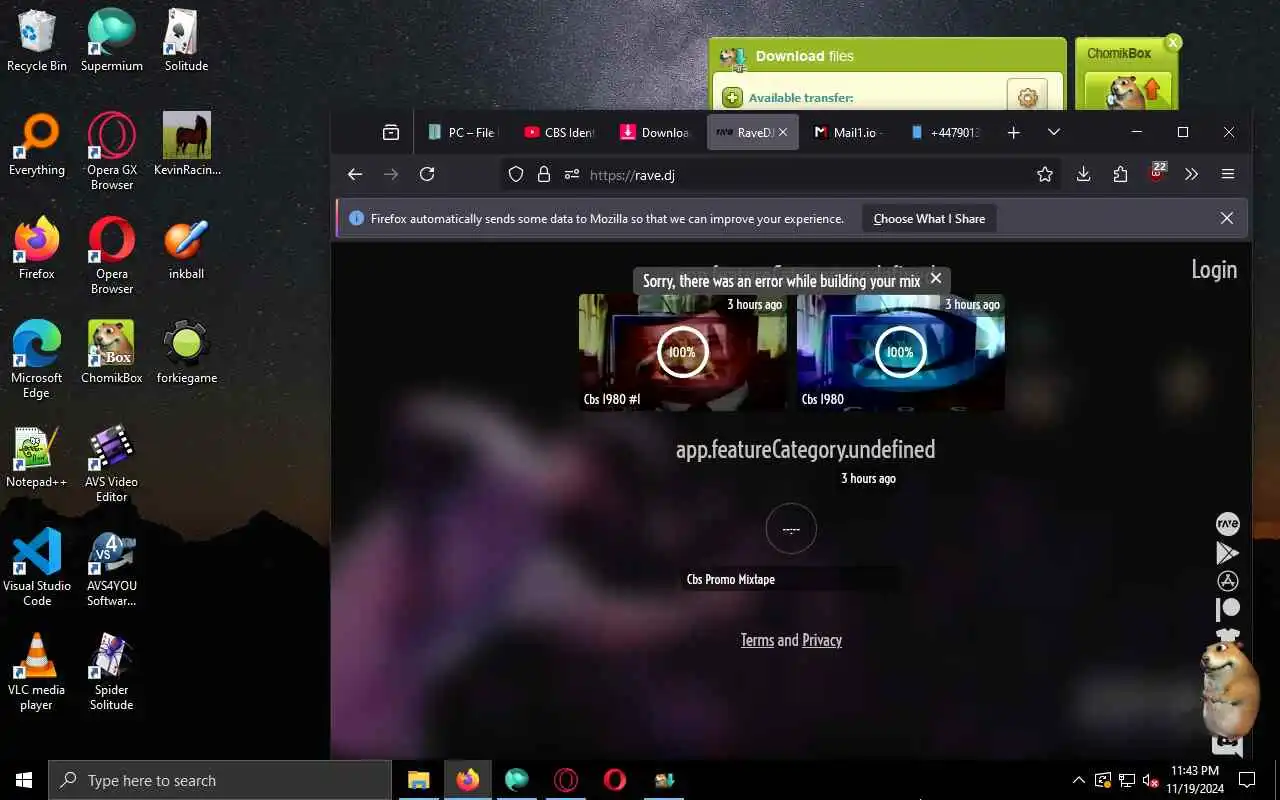Open Firefox View recent browsing icon
This screenshot has height=800, width=1280.
pyautogui.click(x=391, y=132)
